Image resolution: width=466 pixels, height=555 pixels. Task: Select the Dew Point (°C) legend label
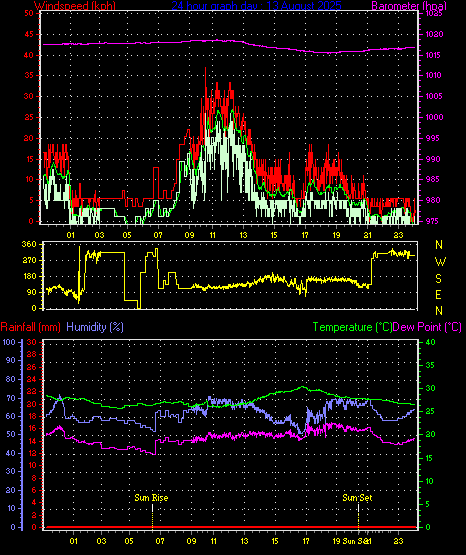[x=427, y=327]
